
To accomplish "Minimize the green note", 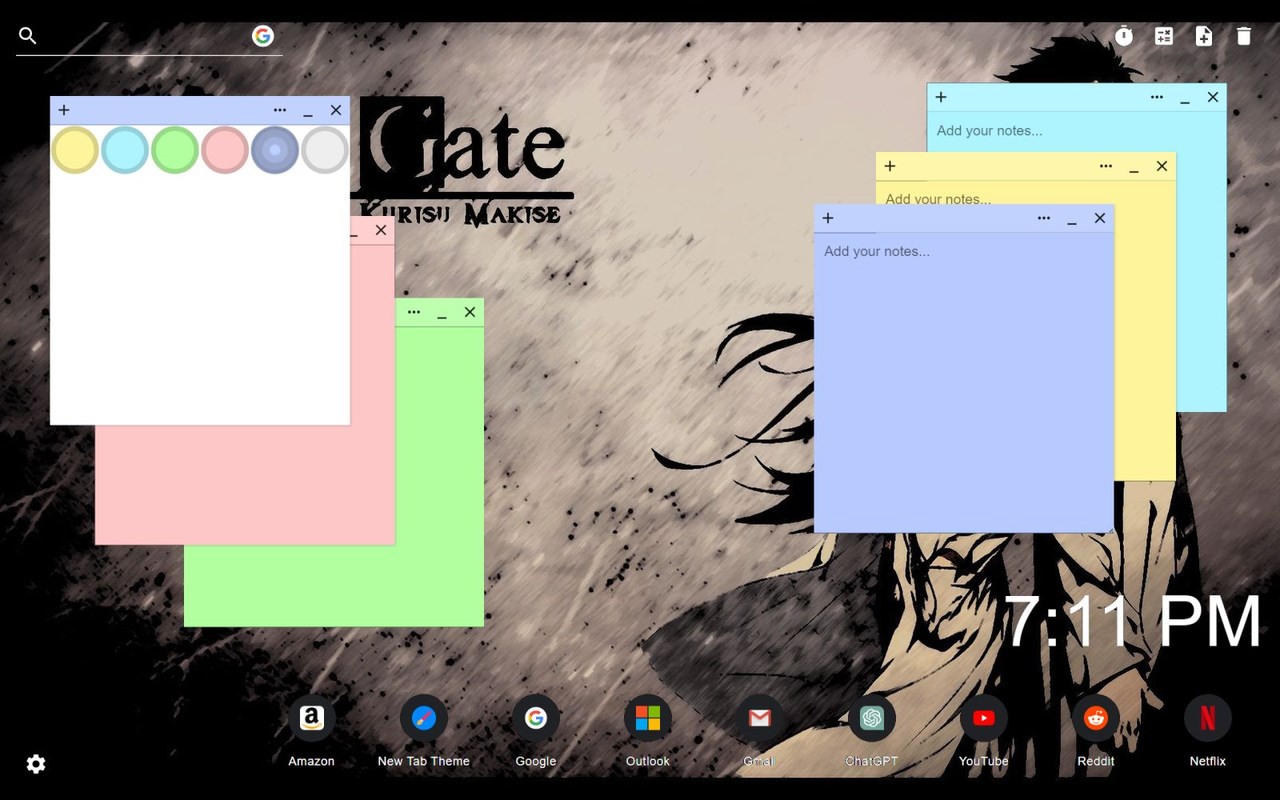I will click(442, 312).
